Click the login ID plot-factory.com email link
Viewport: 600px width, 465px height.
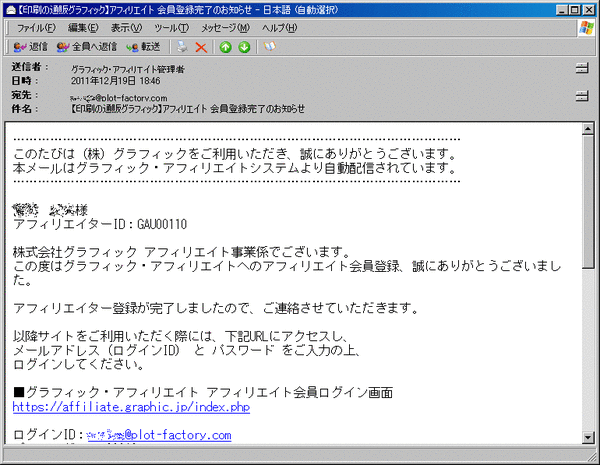[159, 435]
